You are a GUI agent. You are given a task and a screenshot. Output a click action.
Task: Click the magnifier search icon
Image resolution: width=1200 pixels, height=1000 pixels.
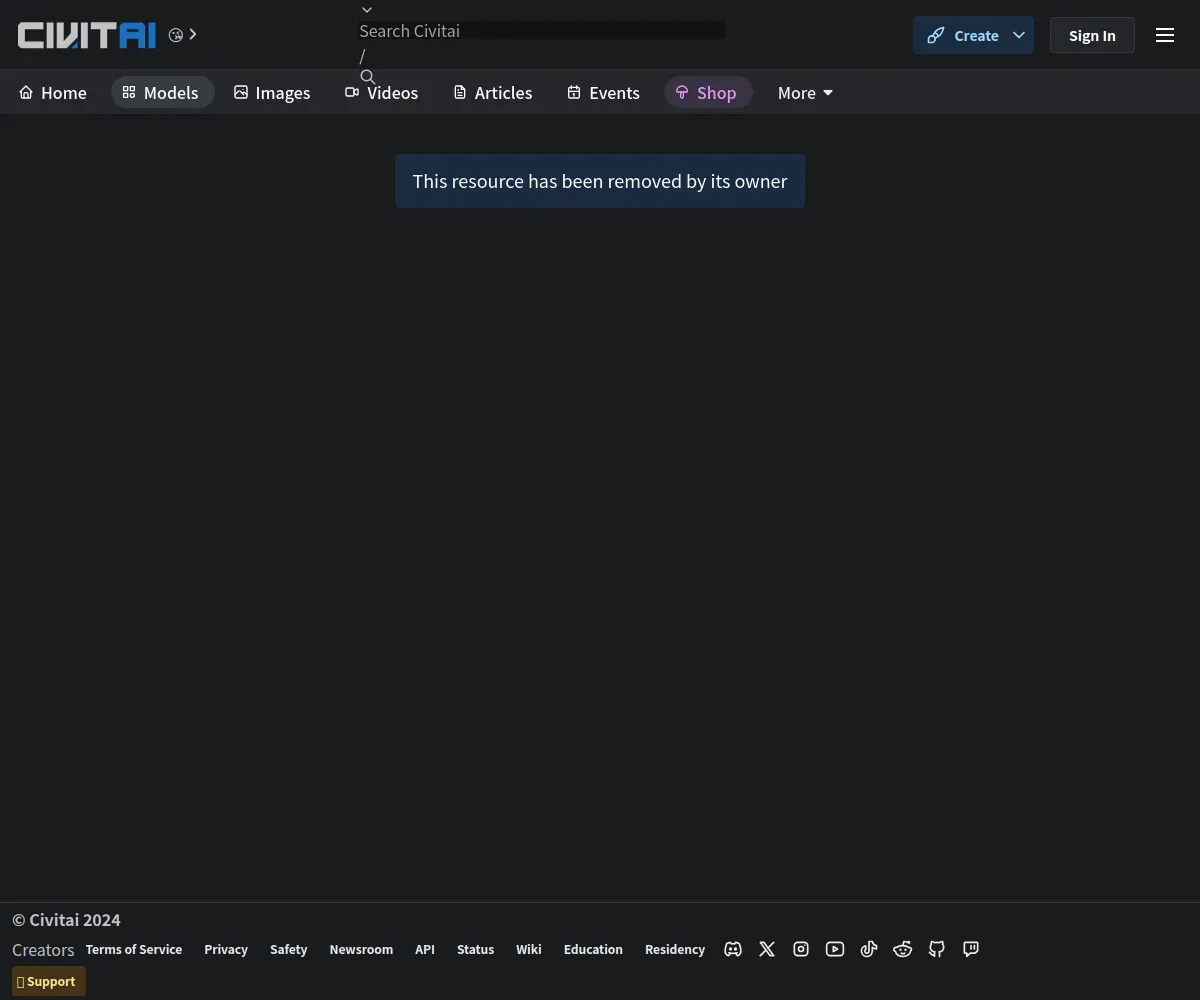click(368, 77)
